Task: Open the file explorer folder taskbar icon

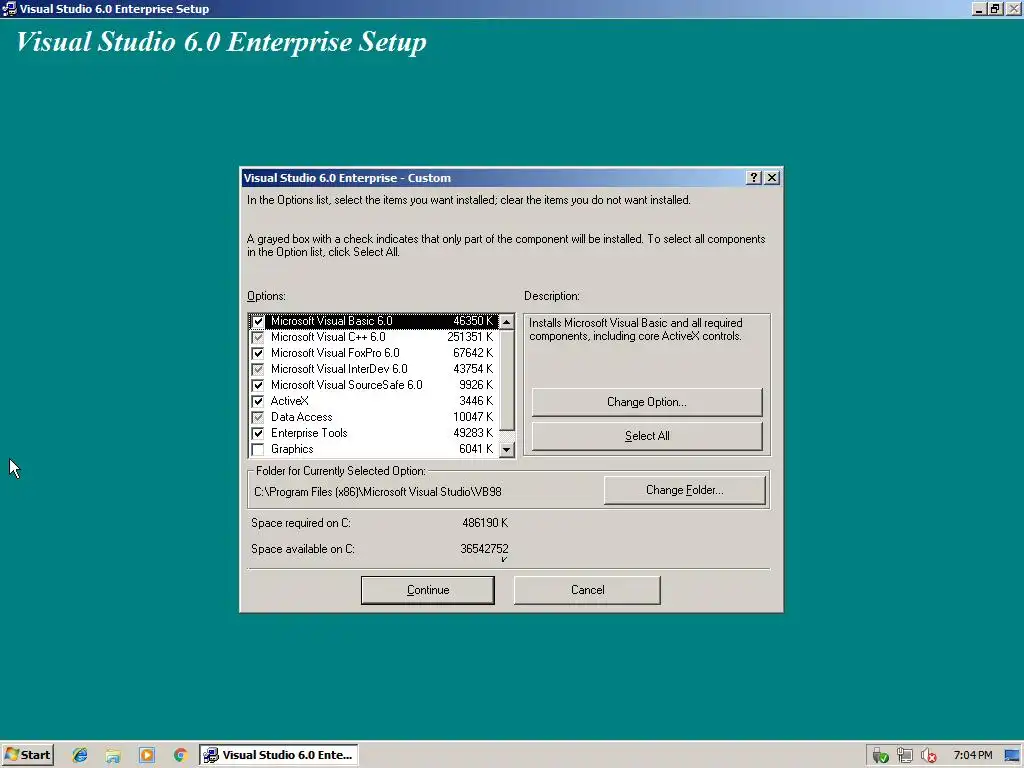Action: click(113, 756)
